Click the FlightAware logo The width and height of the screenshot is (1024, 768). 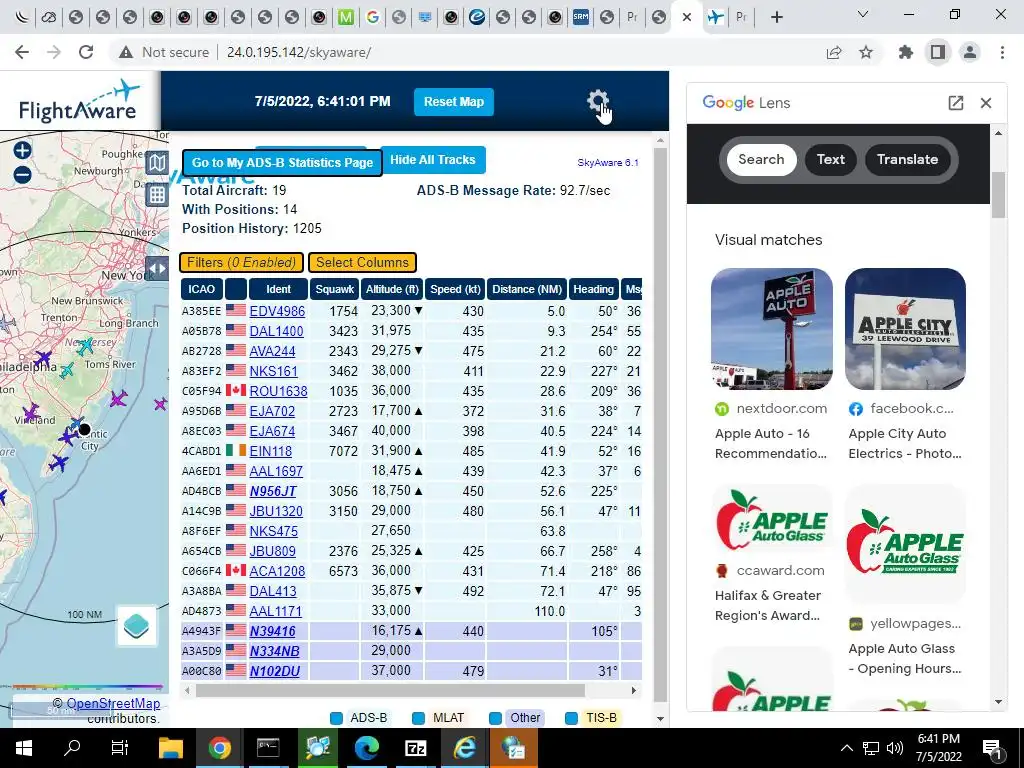[x=78, y=101]
